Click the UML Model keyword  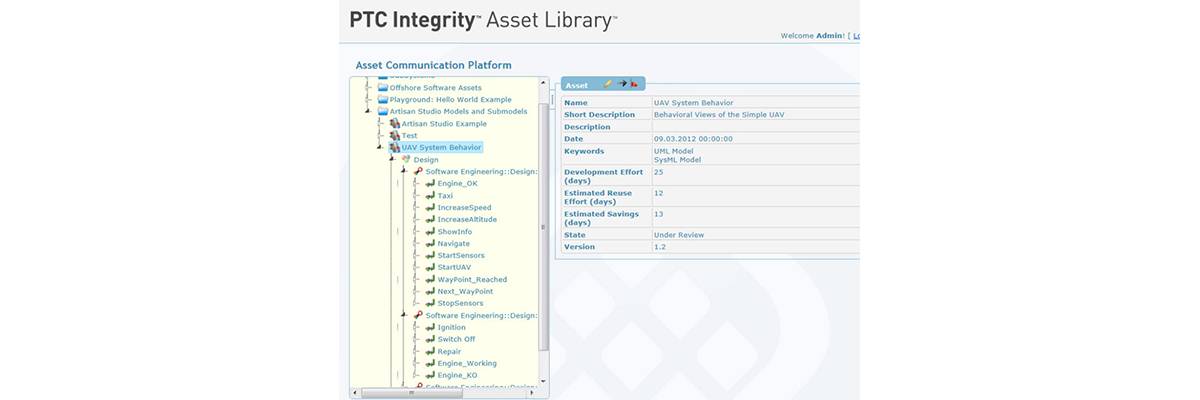(674, 151)
